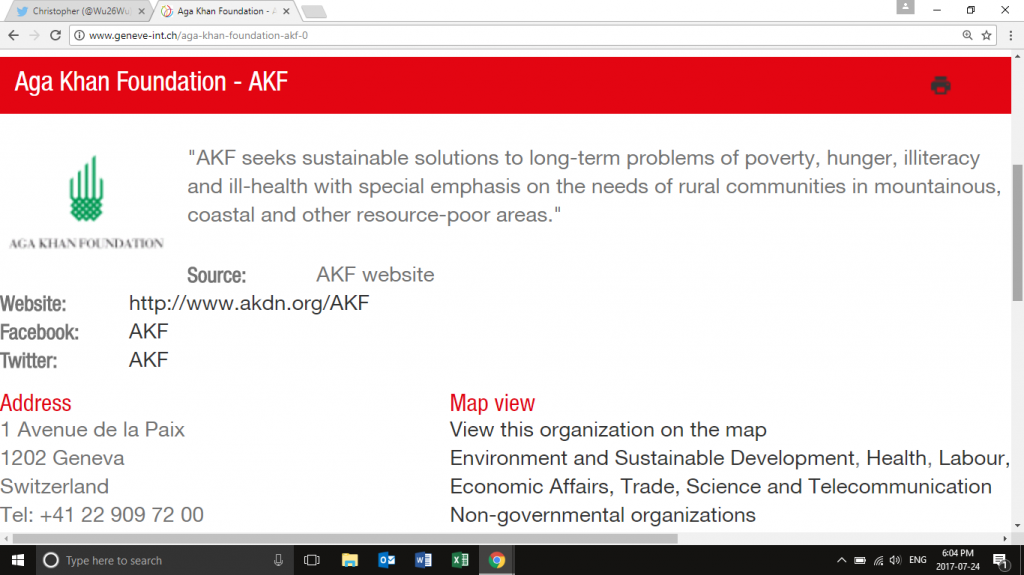Show hidden system tray icons
This screenshot has width=1024, height=575.
[x=841, y=560]
